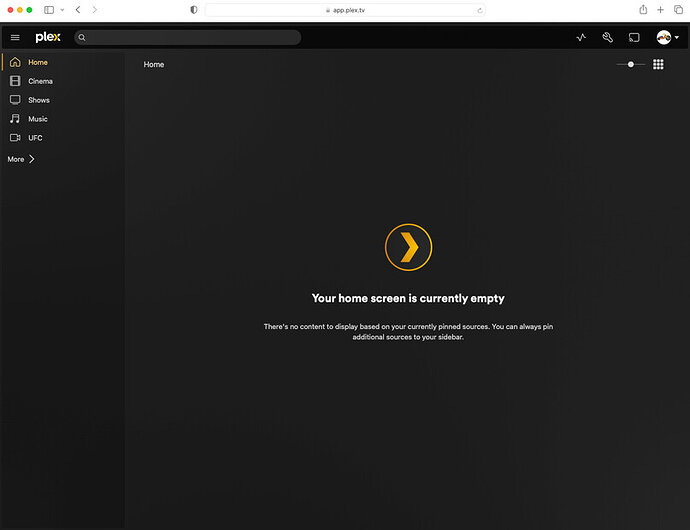The image size is (690, 530).
Task: Open the Shows library
Action: pos(39,100)
